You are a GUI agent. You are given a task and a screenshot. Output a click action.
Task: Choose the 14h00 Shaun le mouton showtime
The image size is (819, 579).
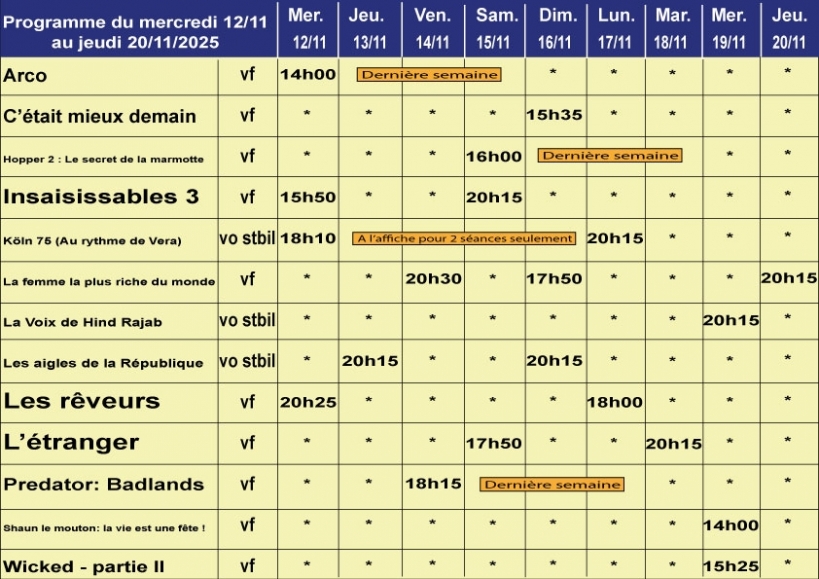pyautogui.click(x=730, y=525)
